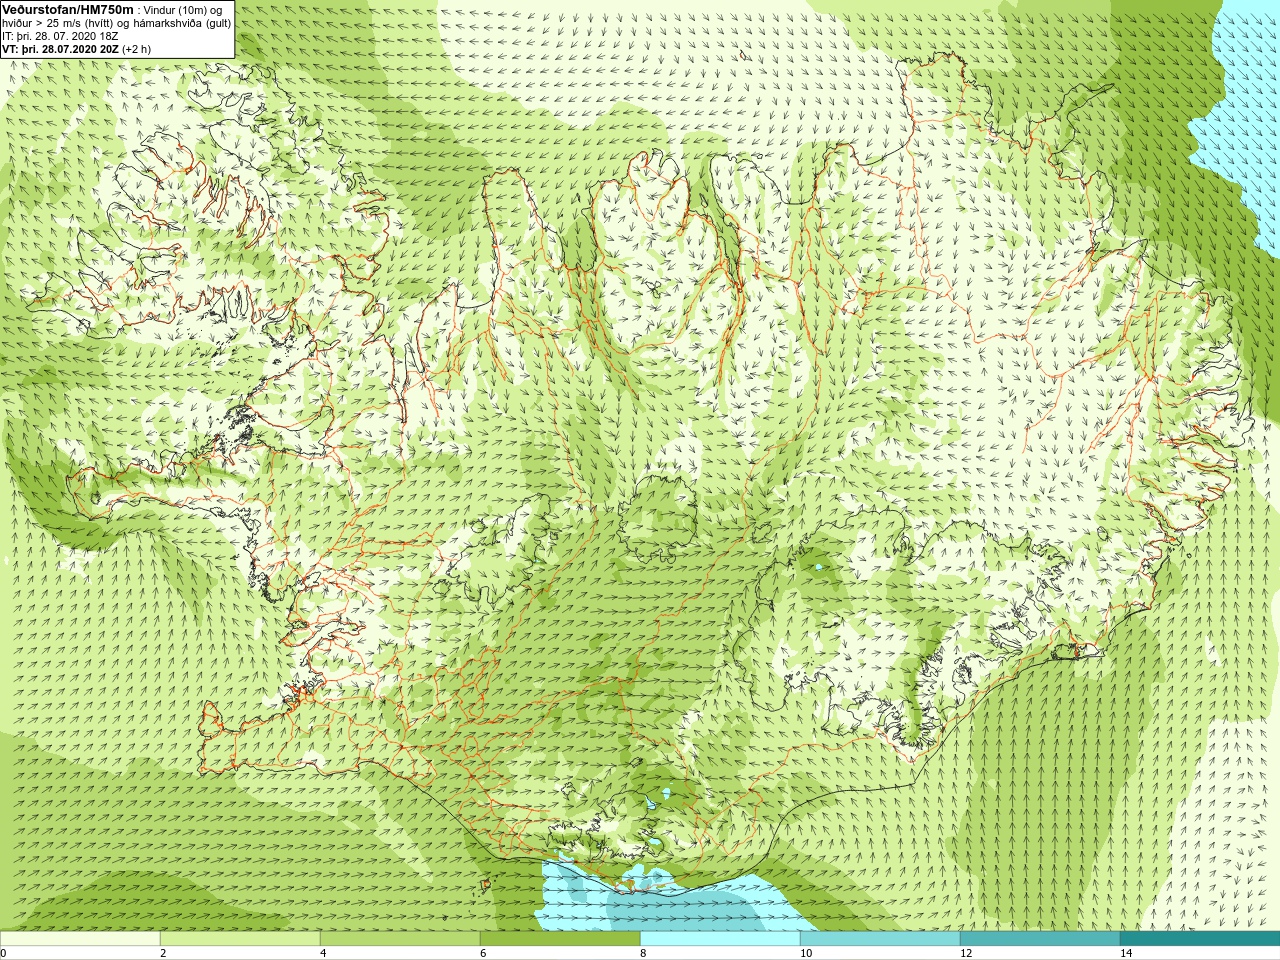Viewport: 1280px width, 960px height.
Task: Click the legend scale value '14'
Action: coord(1126,953)
